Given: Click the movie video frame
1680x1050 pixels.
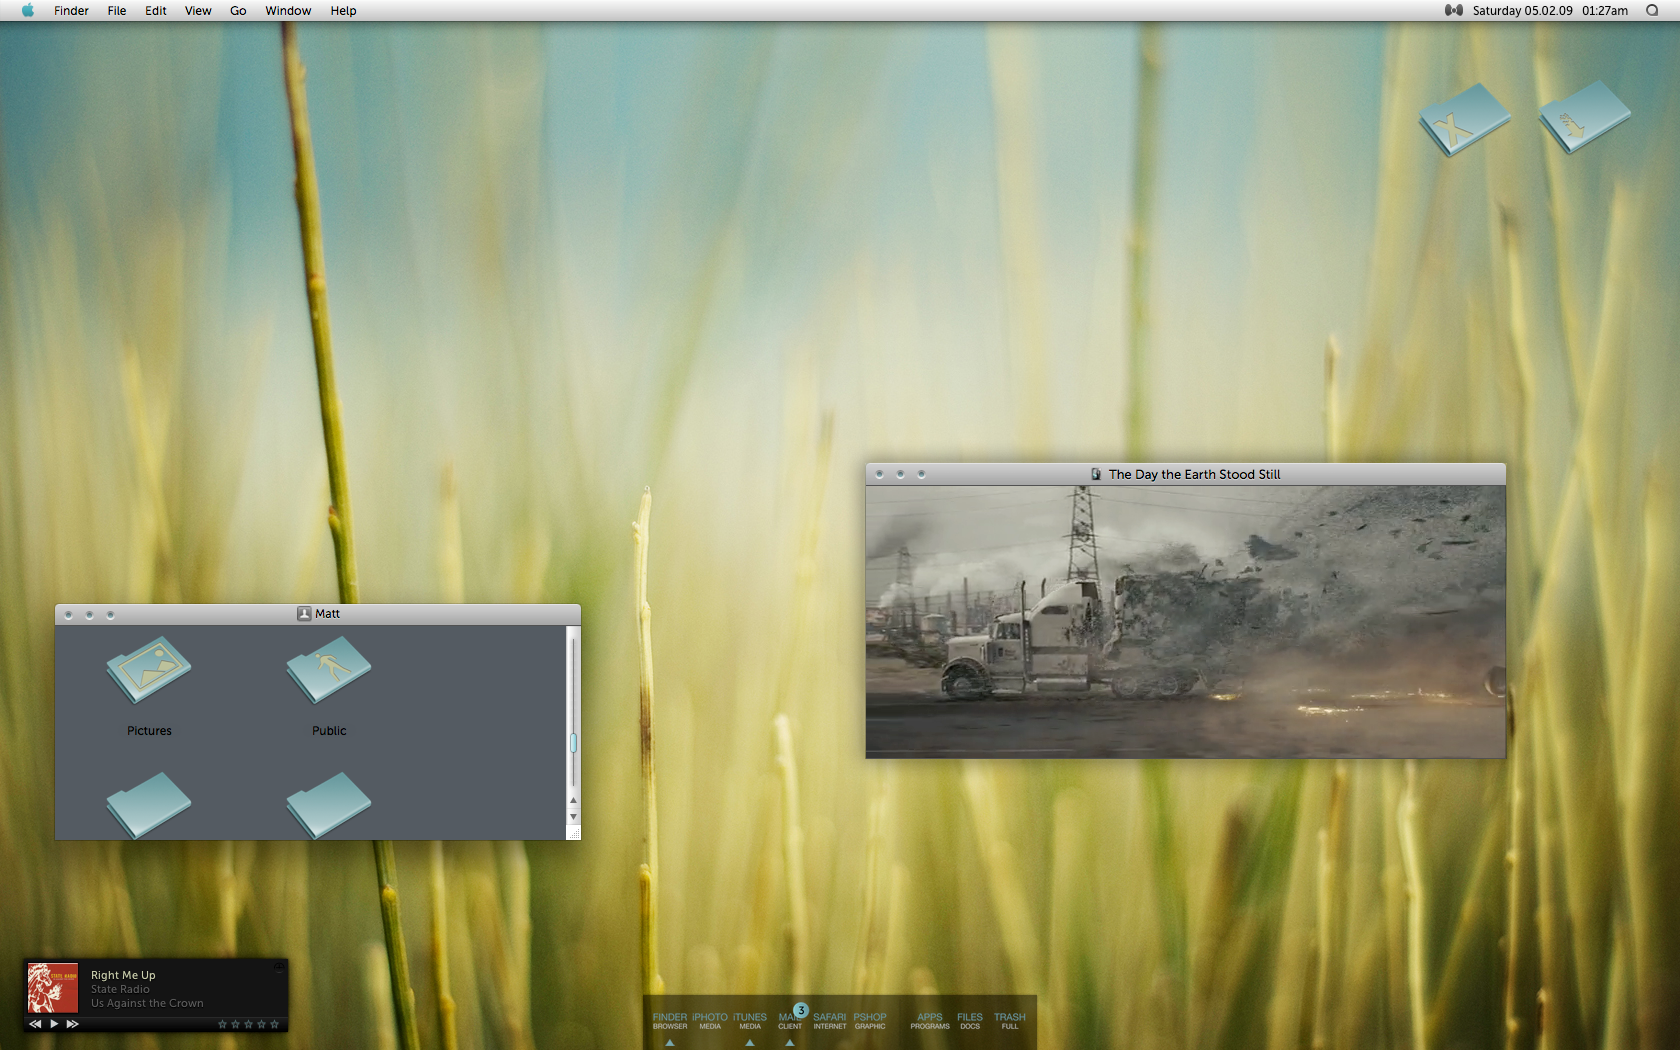Looking at the screenshot, I should [1185, 622].
